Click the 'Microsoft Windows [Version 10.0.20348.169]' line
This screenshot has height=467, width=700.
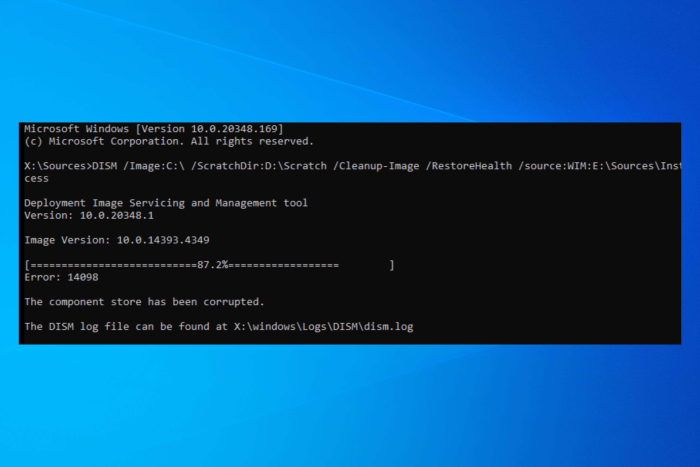(x=154, y=129)
